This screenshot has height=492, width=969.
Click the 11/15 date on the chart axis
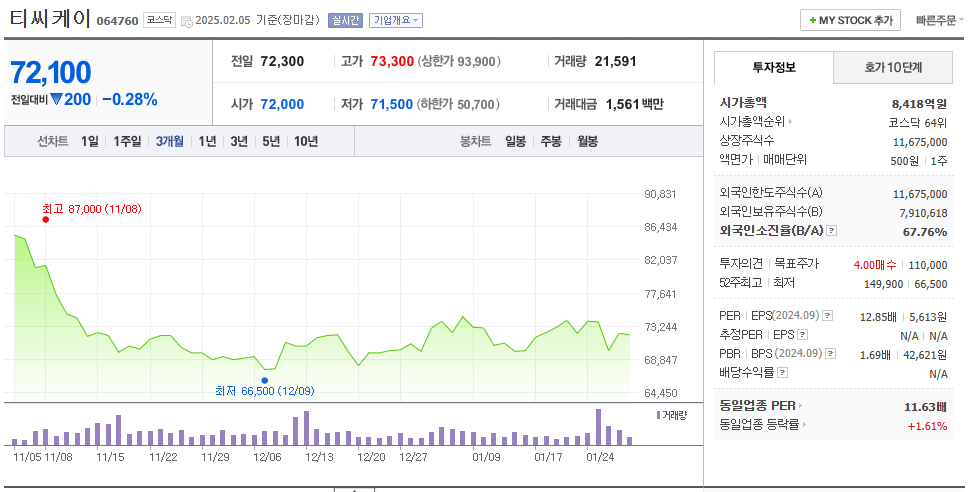[x=111, y=457]
